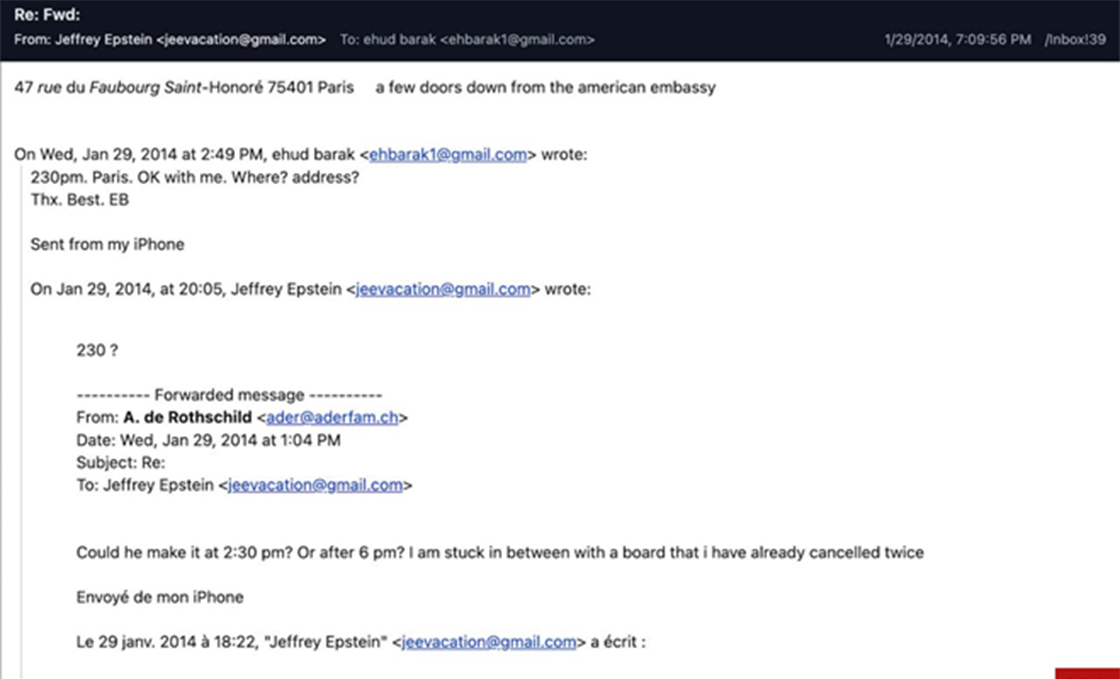Open jeevacation@gmail.com link in 'a écrit' line
1120x679 pixels.
pyautogui.click(x=489, y=642)
